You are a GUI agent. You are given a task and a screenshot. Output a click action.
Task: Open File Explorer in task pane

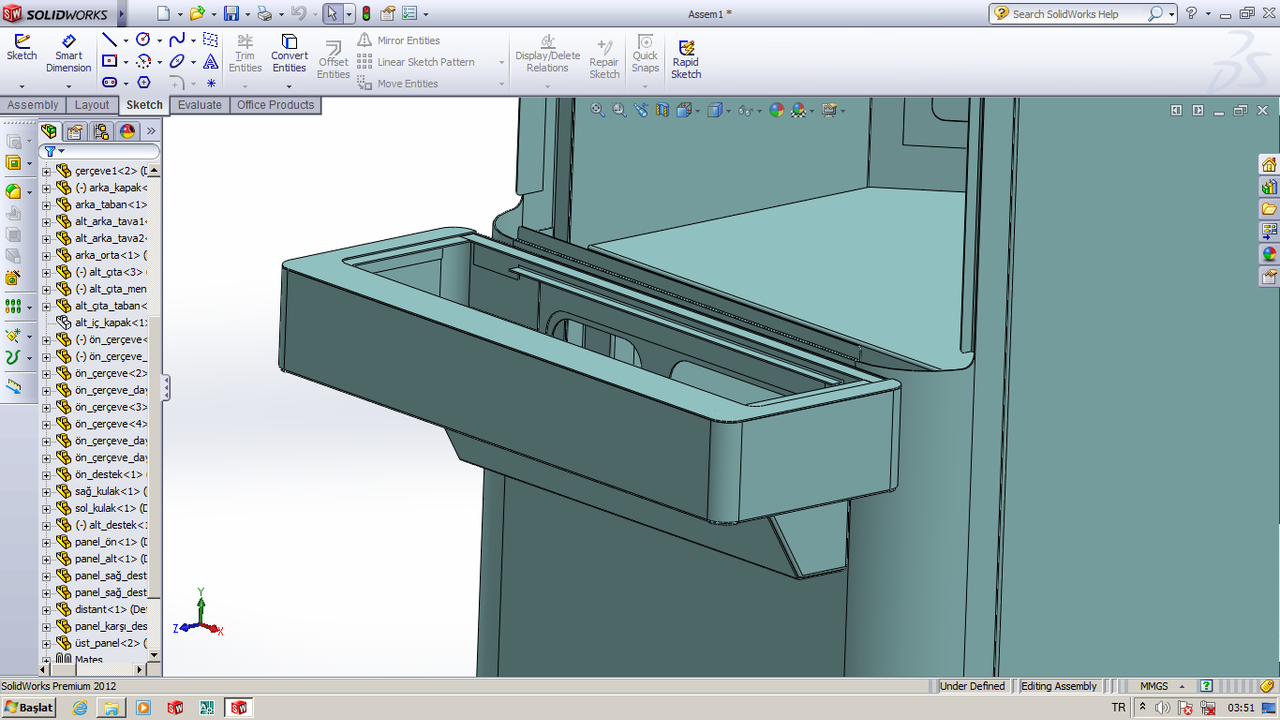(x=1269, y=209)
